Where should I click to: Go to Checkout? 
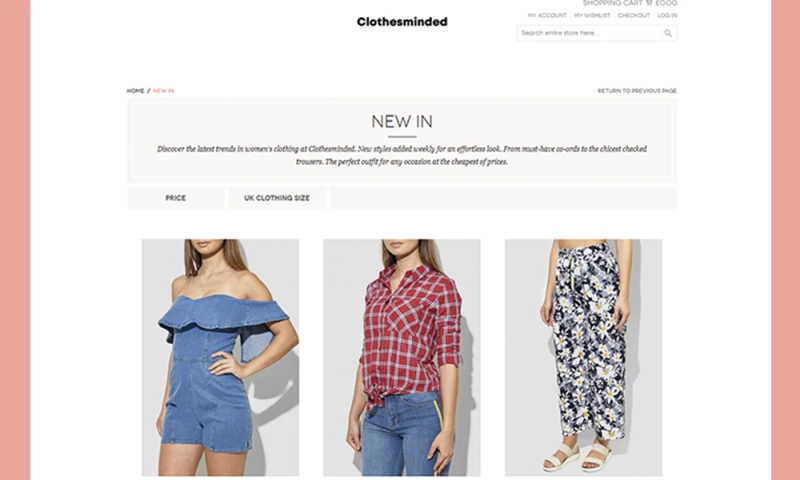click(x=634, y=15)
